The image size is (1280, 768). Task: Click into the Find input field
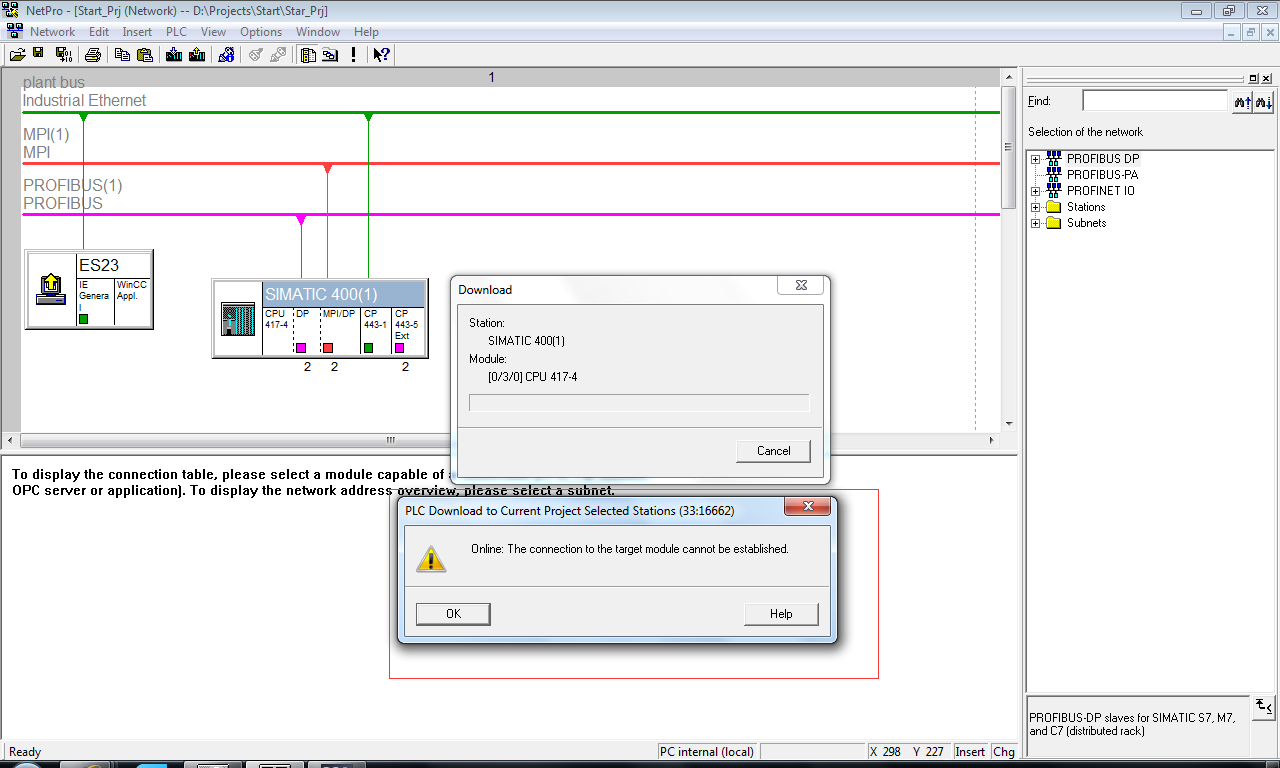[x=1154, y=101]
